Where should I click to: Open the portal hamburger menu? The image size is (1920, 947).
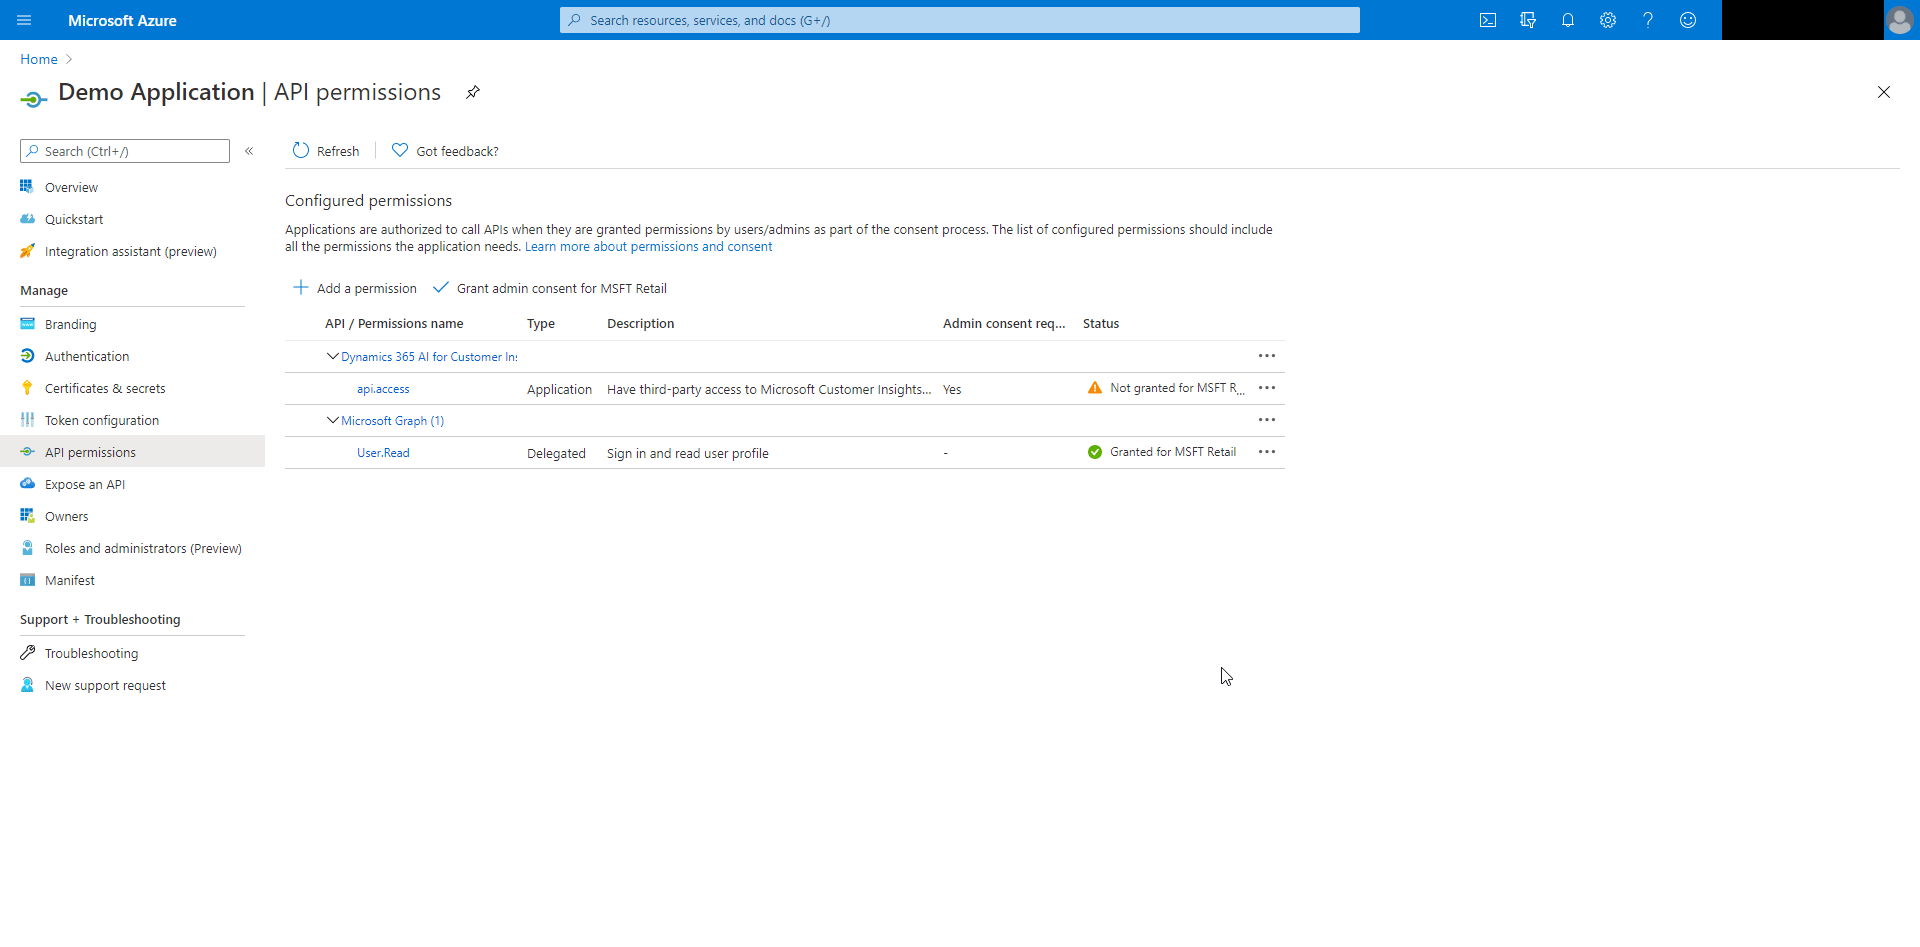click(x=25, y=20)
